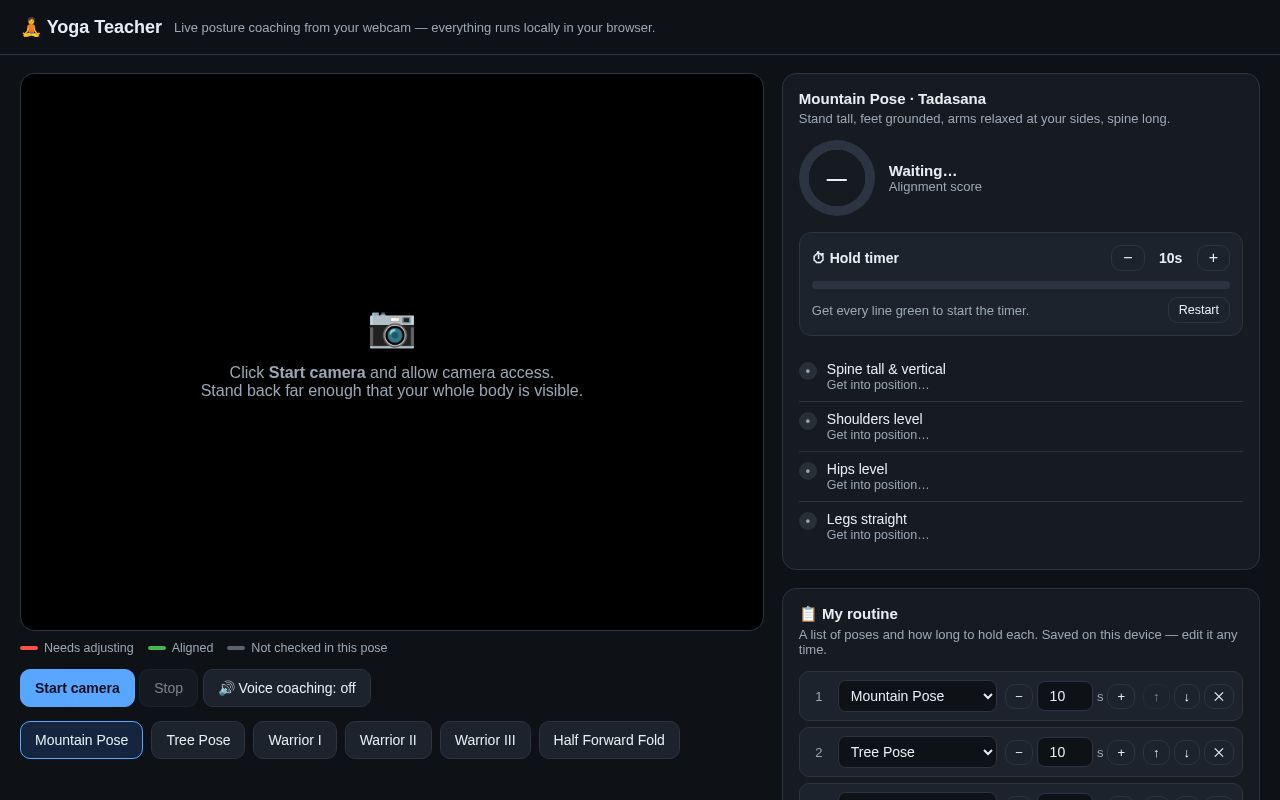Click the My routine heading
1280x800 pixels.
[x=848, y=613]
